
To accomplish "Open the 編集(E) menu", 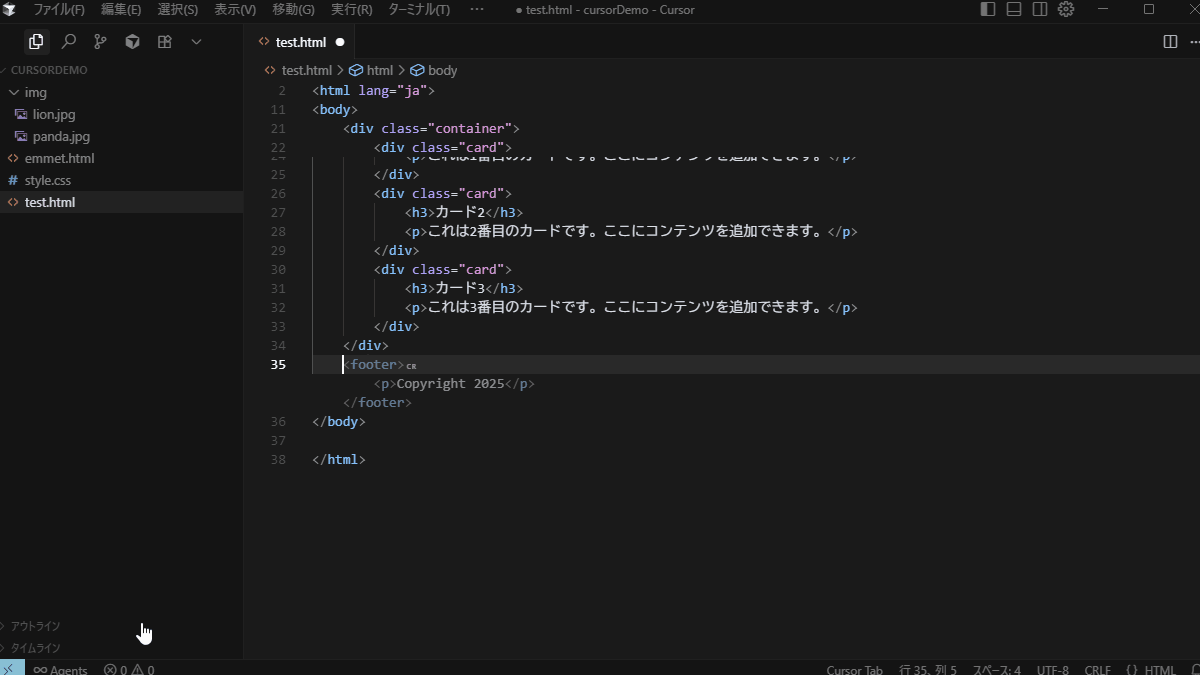I will [x=121, y=9].
